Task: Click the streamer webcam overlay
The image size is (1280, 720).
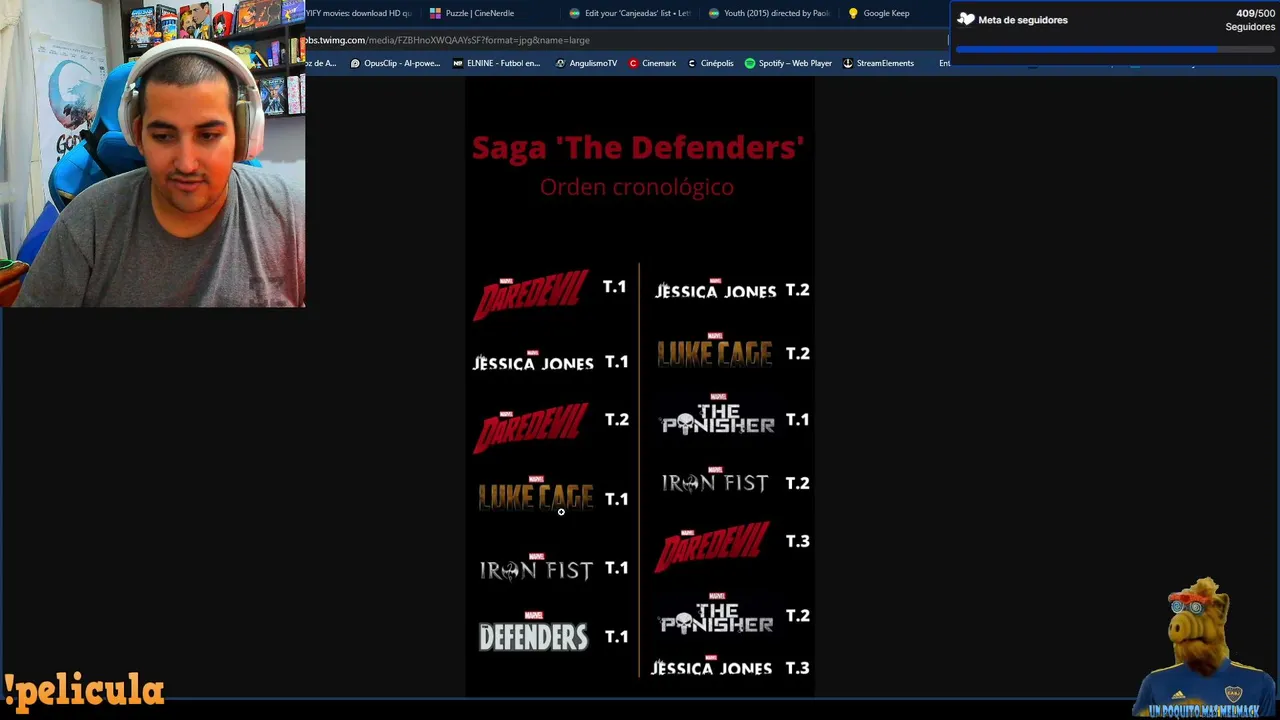Action: 152,154
